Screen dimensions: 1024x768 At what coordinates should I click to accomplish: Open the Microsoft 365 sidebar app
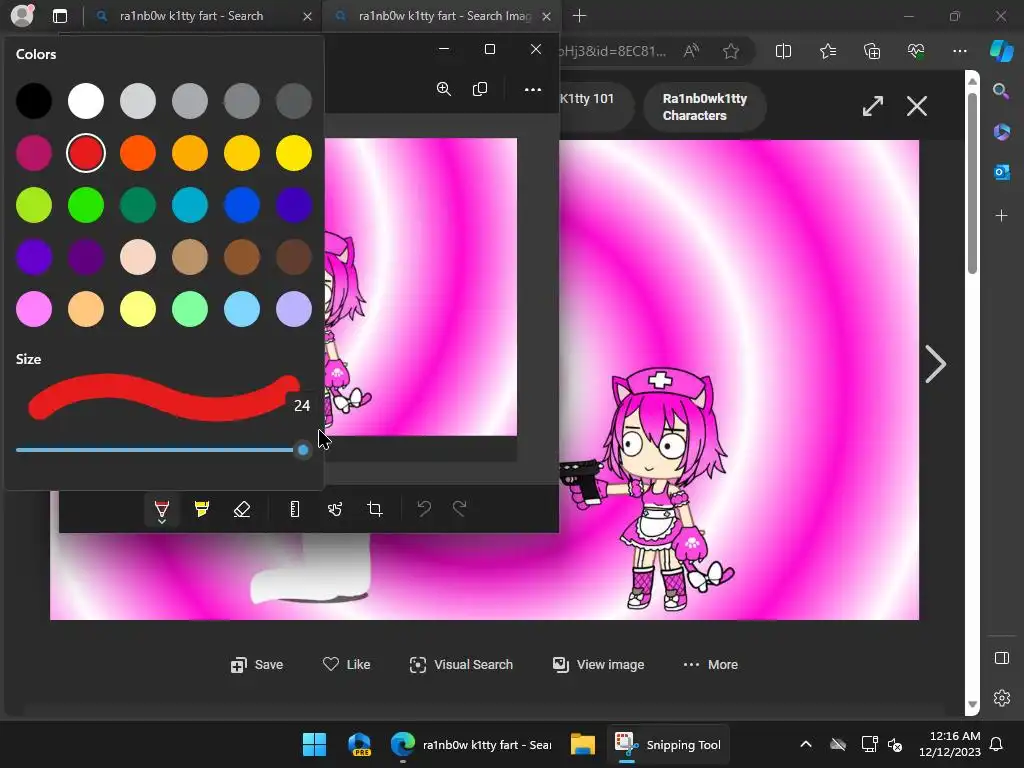pos(1001,131)
